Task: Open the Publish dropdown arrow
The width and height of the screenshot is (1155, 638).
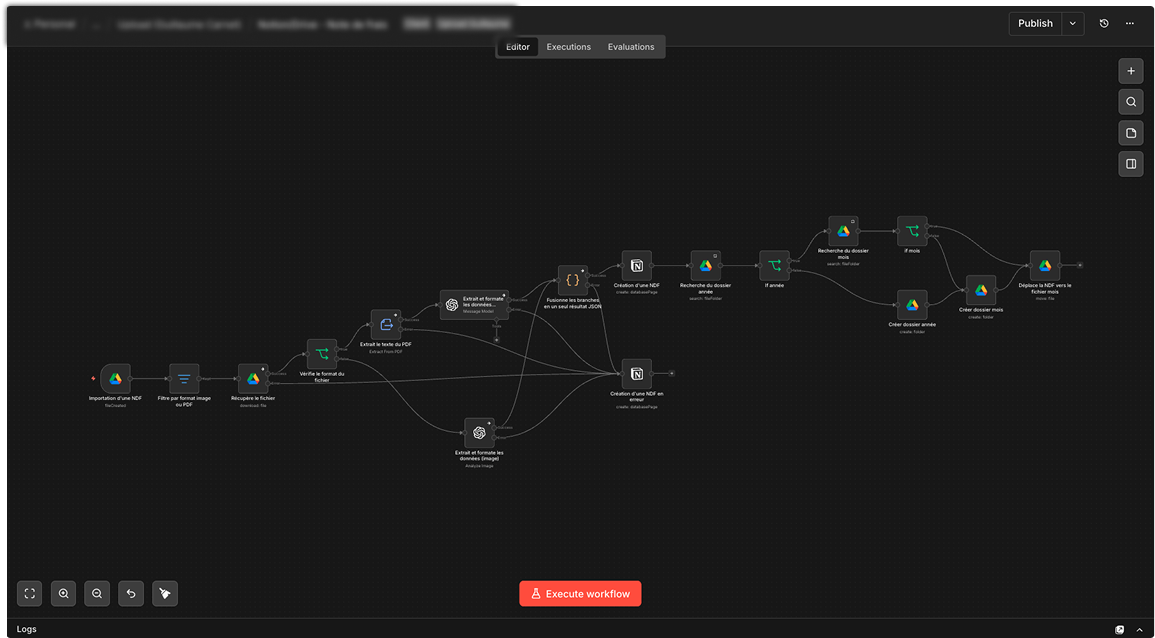Action: click(x=1072, y=24)
